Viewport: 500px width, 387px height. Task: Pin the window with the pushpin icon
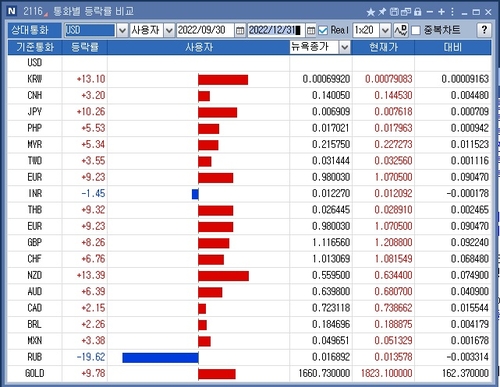click(x=382, y=12)
